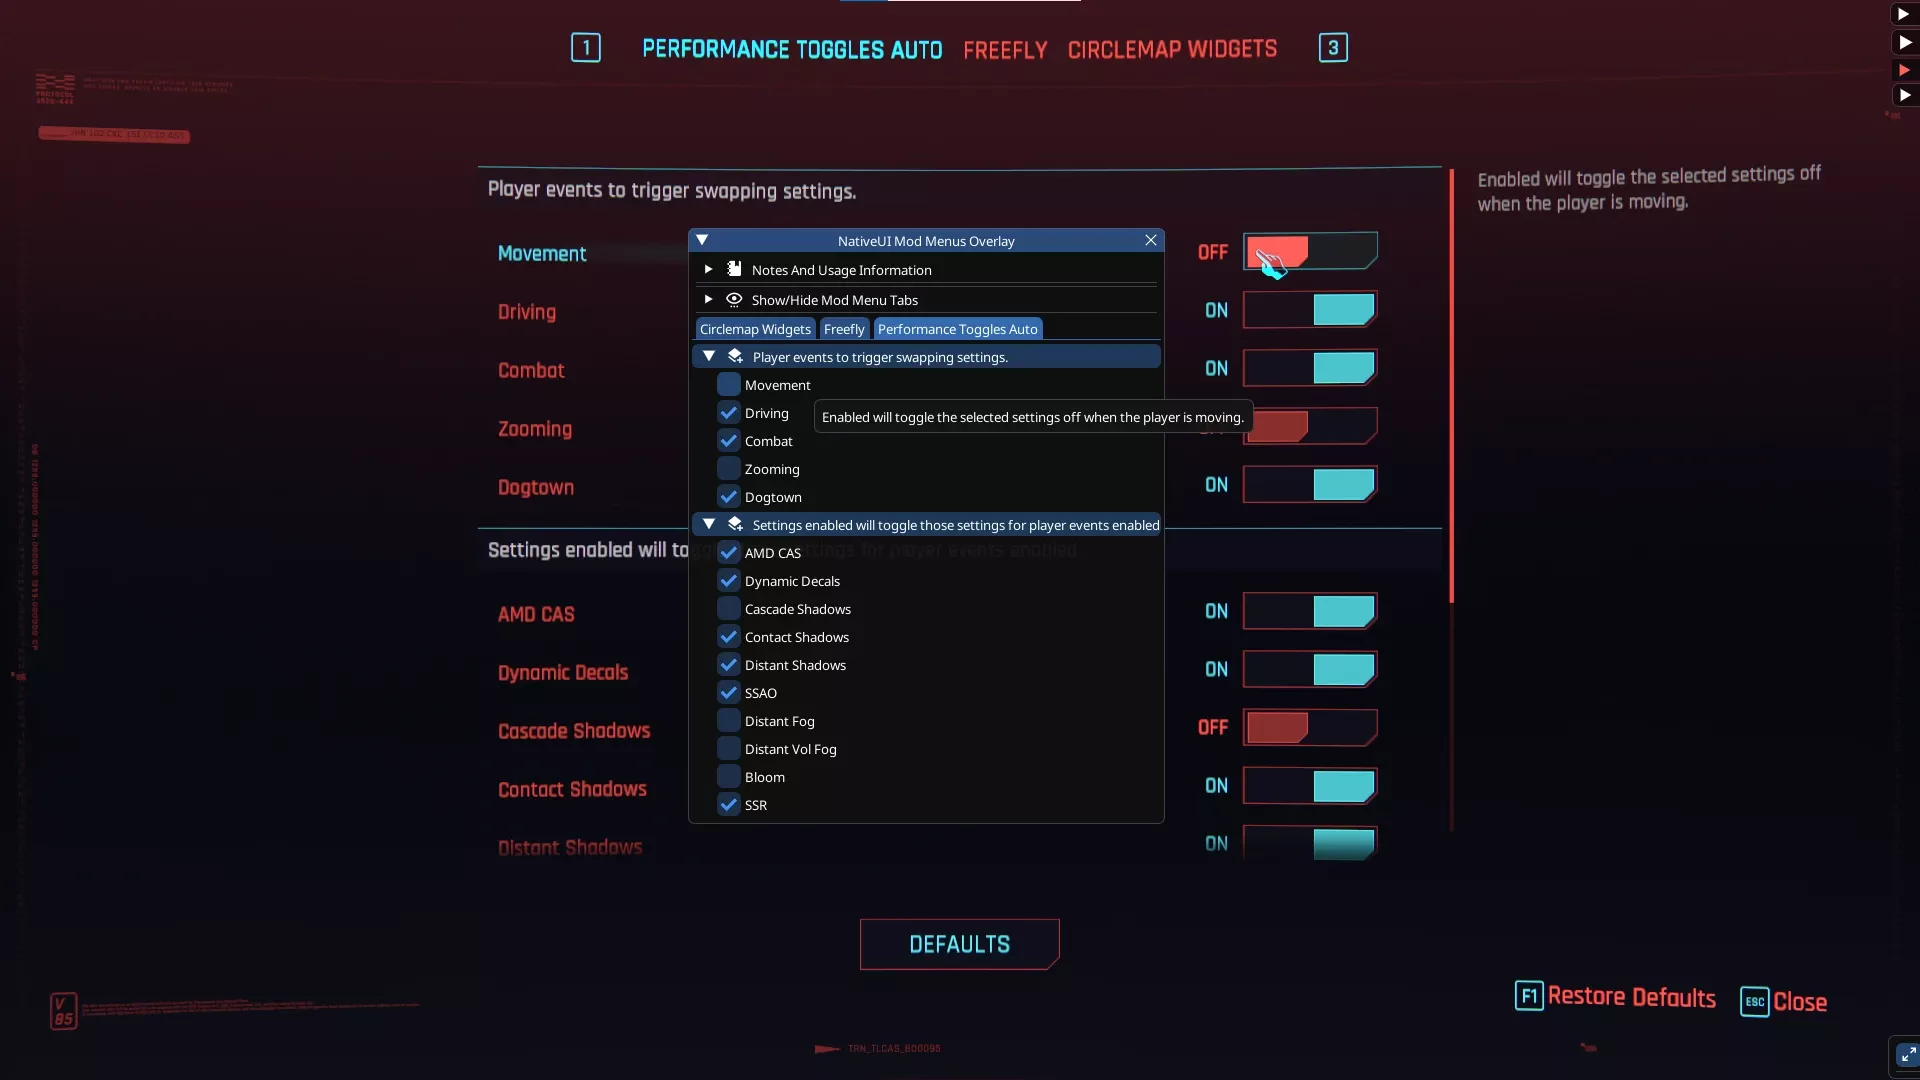The height and width of the screenshot is (1080, 1920).
Task: Click the DEFAULTS button
Action: (x=959, y=943)
